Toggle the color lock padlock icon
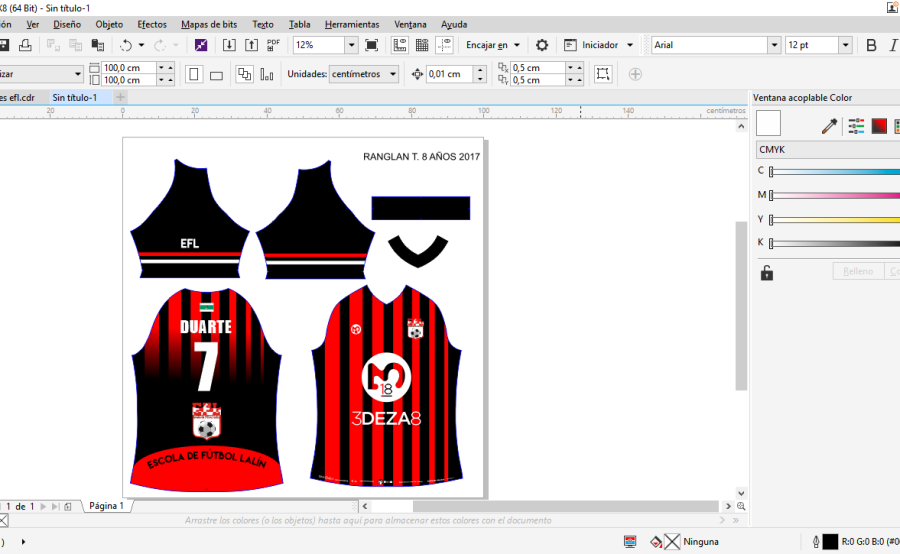 click(767, 273)
